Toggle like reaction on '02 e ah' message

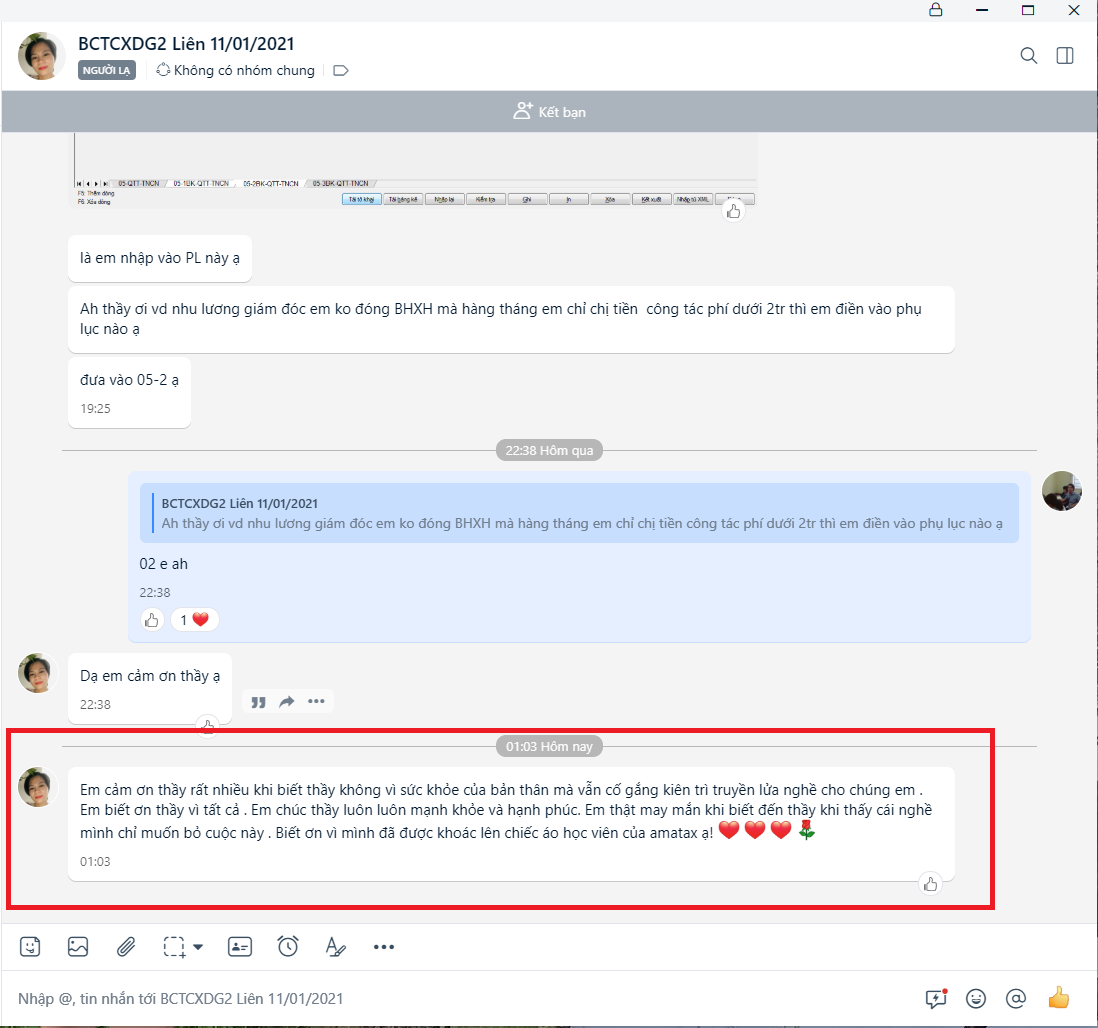(x=151, y=620)
